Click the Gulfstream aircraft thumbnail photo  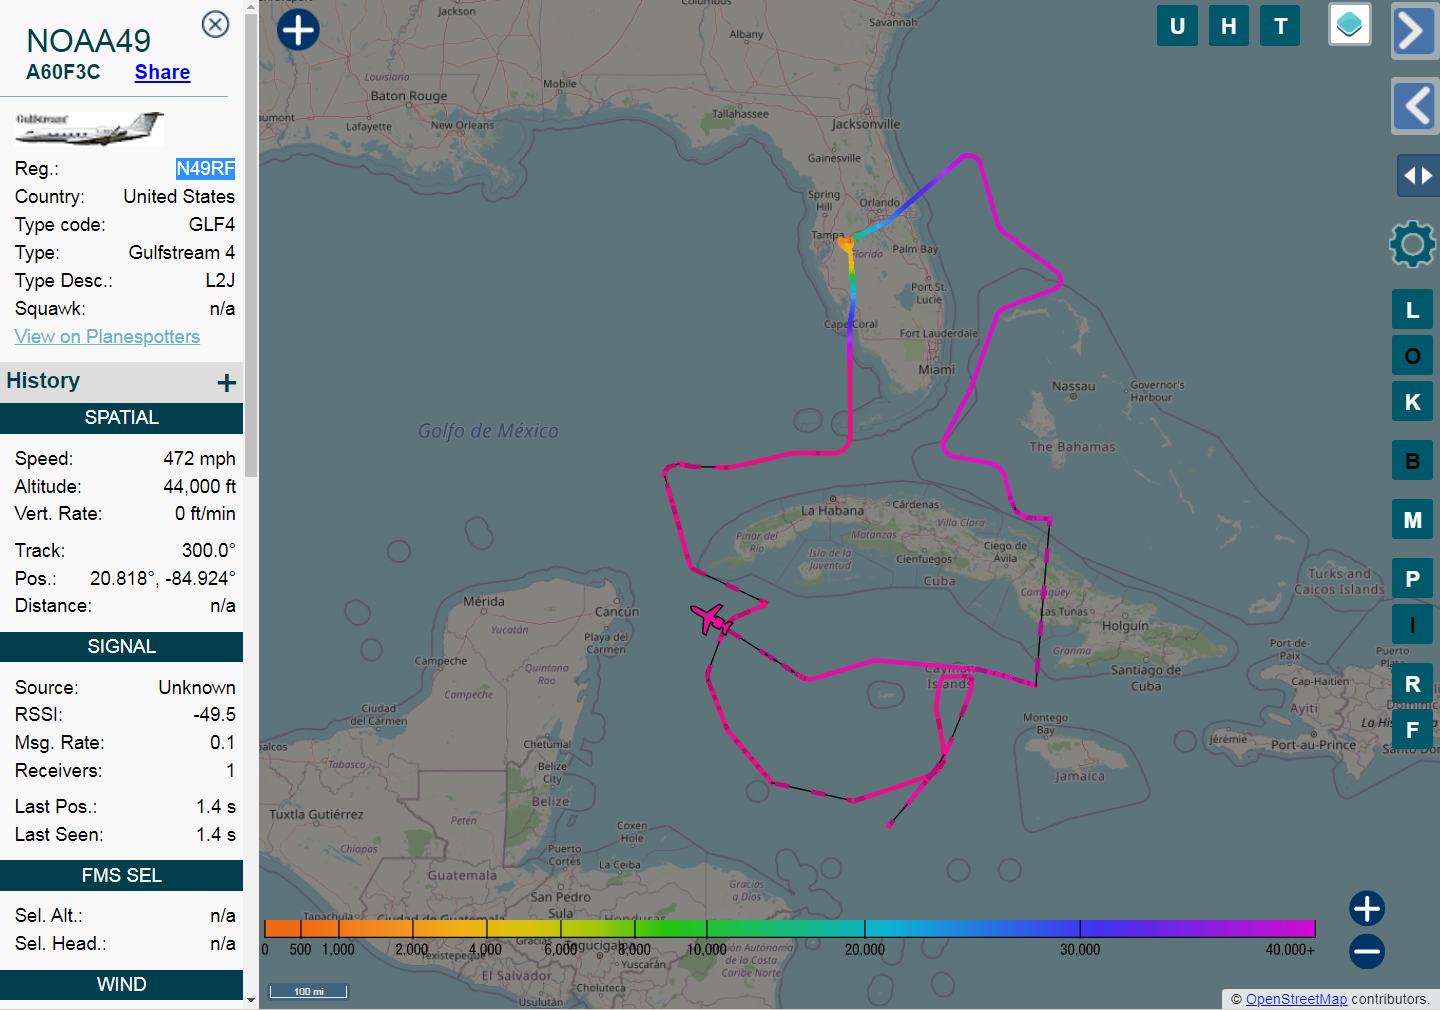[x=89, y=129]
